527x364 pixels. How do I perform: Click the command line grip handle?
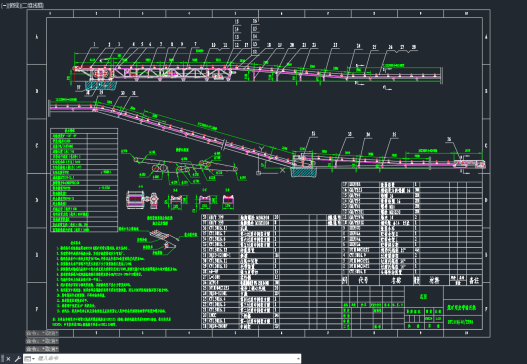click(2, 359)
